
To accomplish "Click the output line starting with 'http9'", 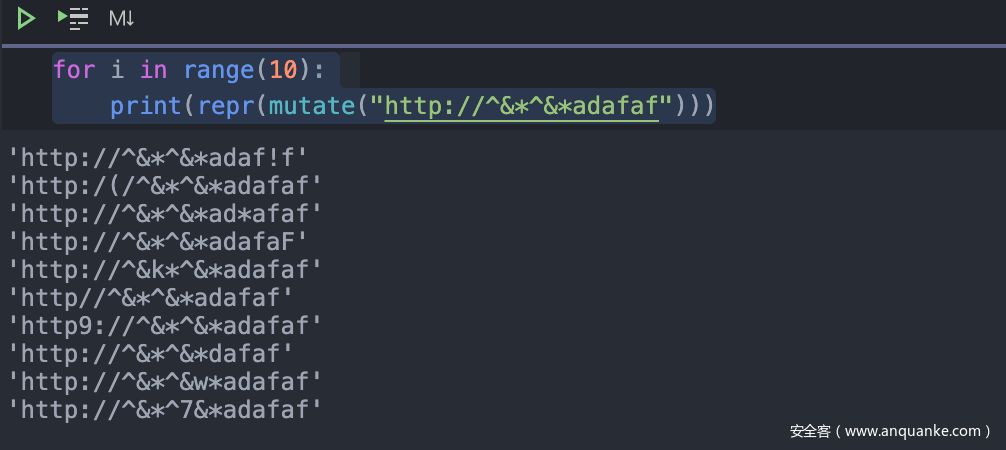I will coord(165,324).
